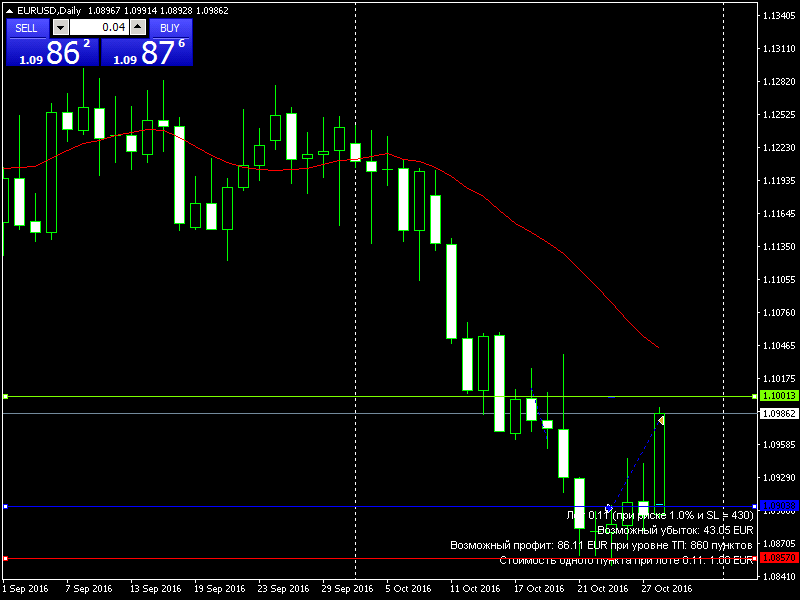Click the SELL button
The width and height of the screenshot is (800, 600).
point(27,28)
